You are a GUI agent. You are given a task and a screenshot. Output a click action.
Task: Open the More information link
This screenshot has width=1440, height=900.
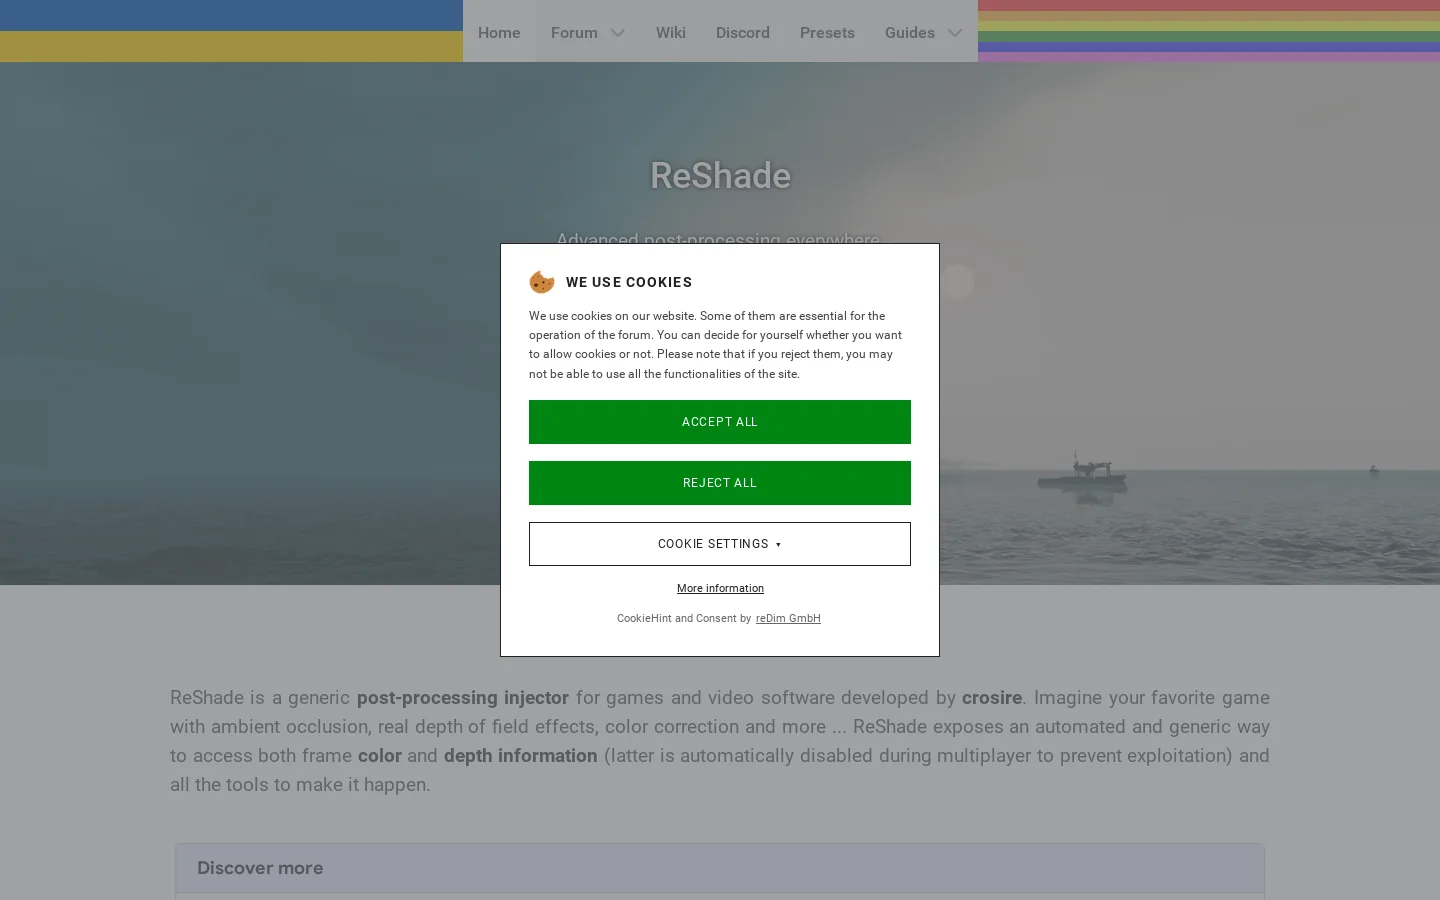pos(720,588)
